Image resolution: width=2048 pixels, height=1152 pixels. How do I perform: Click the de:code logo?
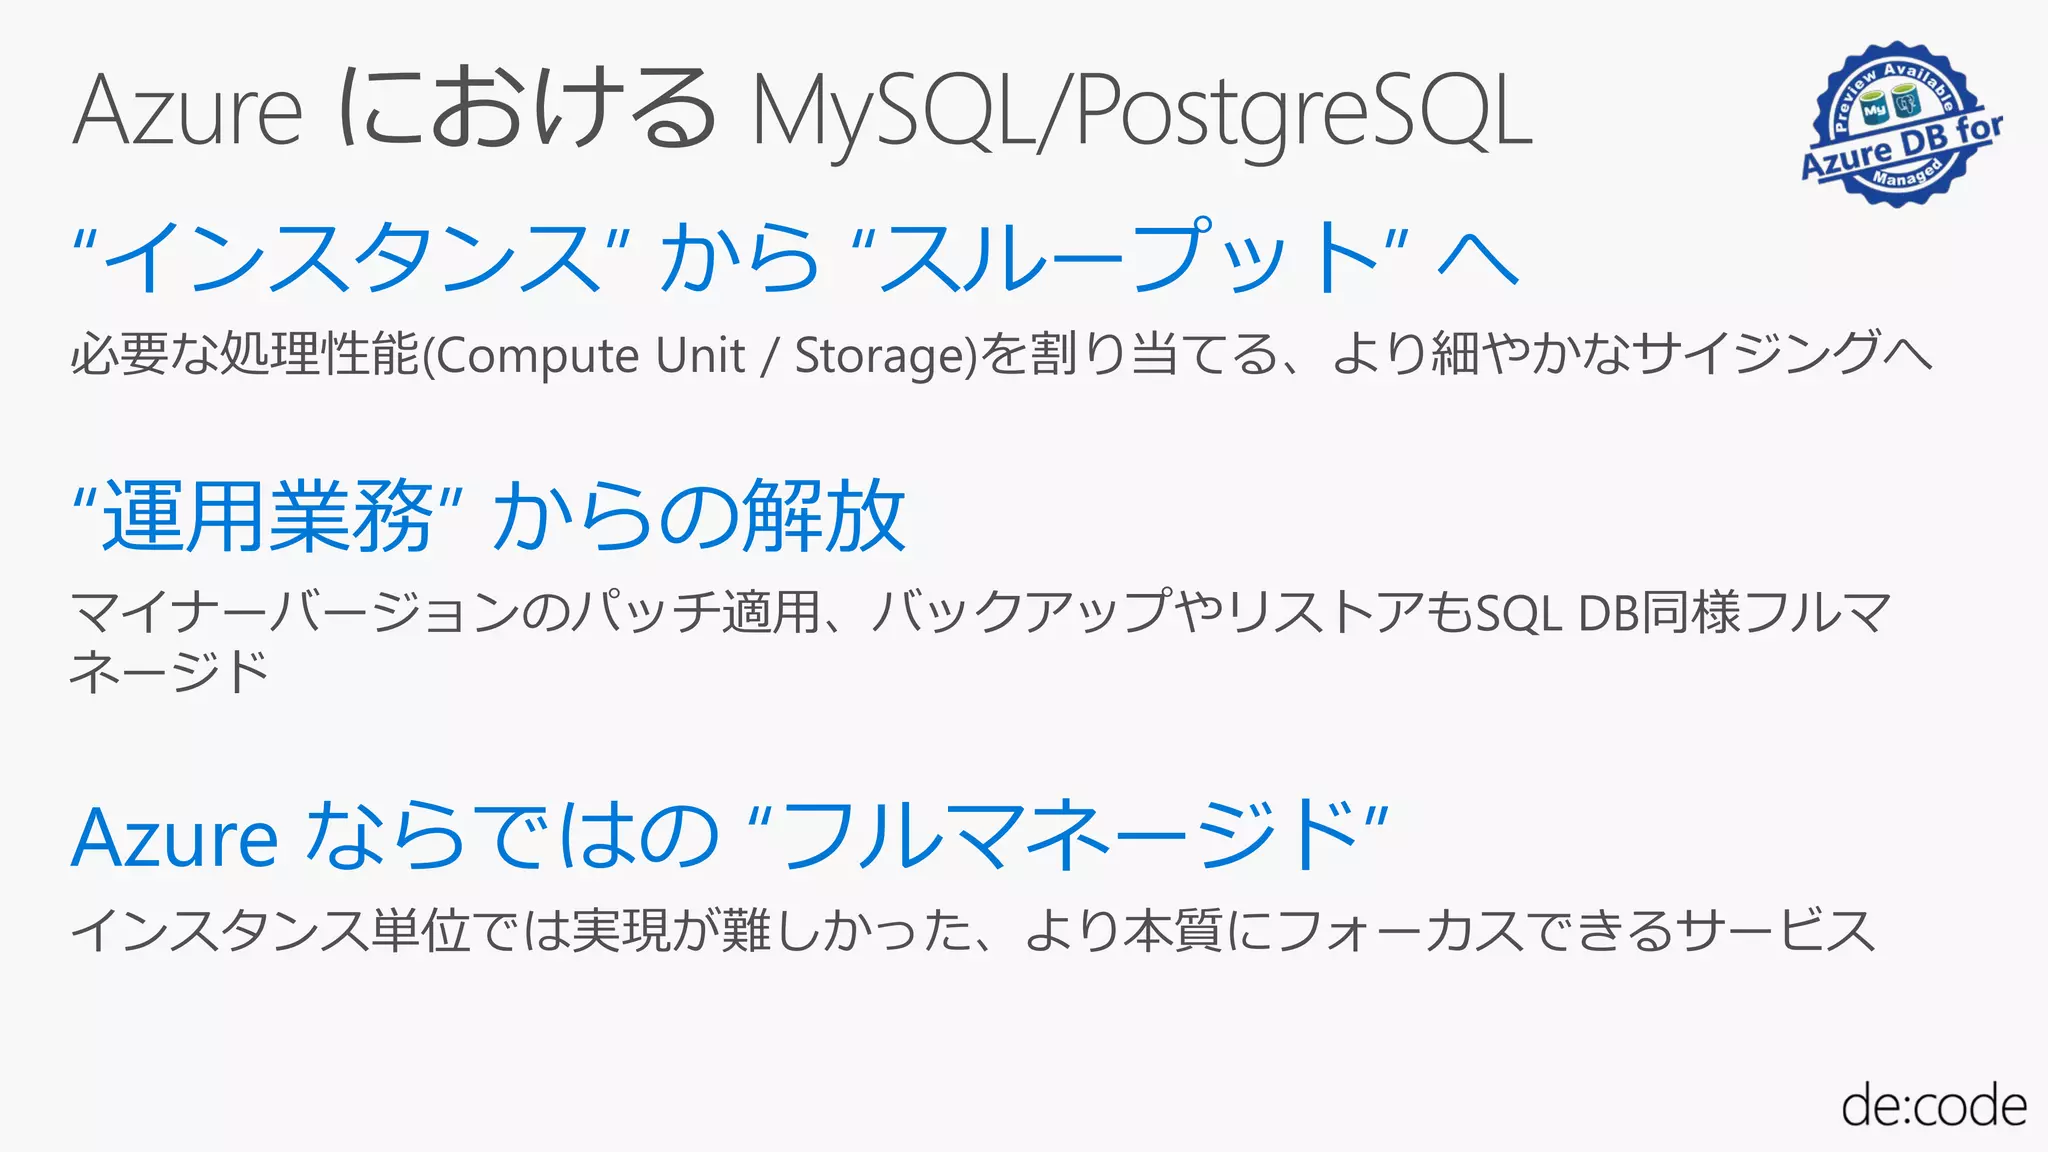pyautogui.click(x=1933, y=1105)
